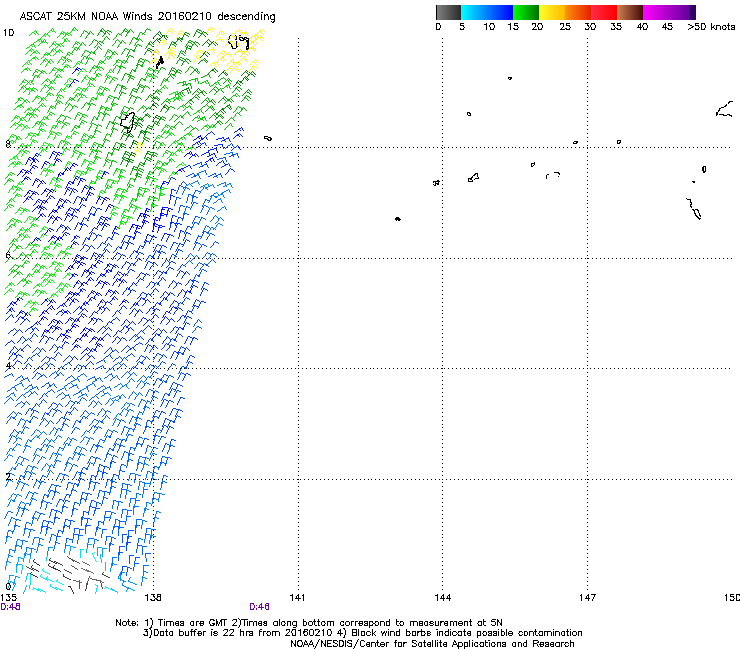
Task: Click the cyan-blue 5-15 knots legend band
Action: (487, 12)
